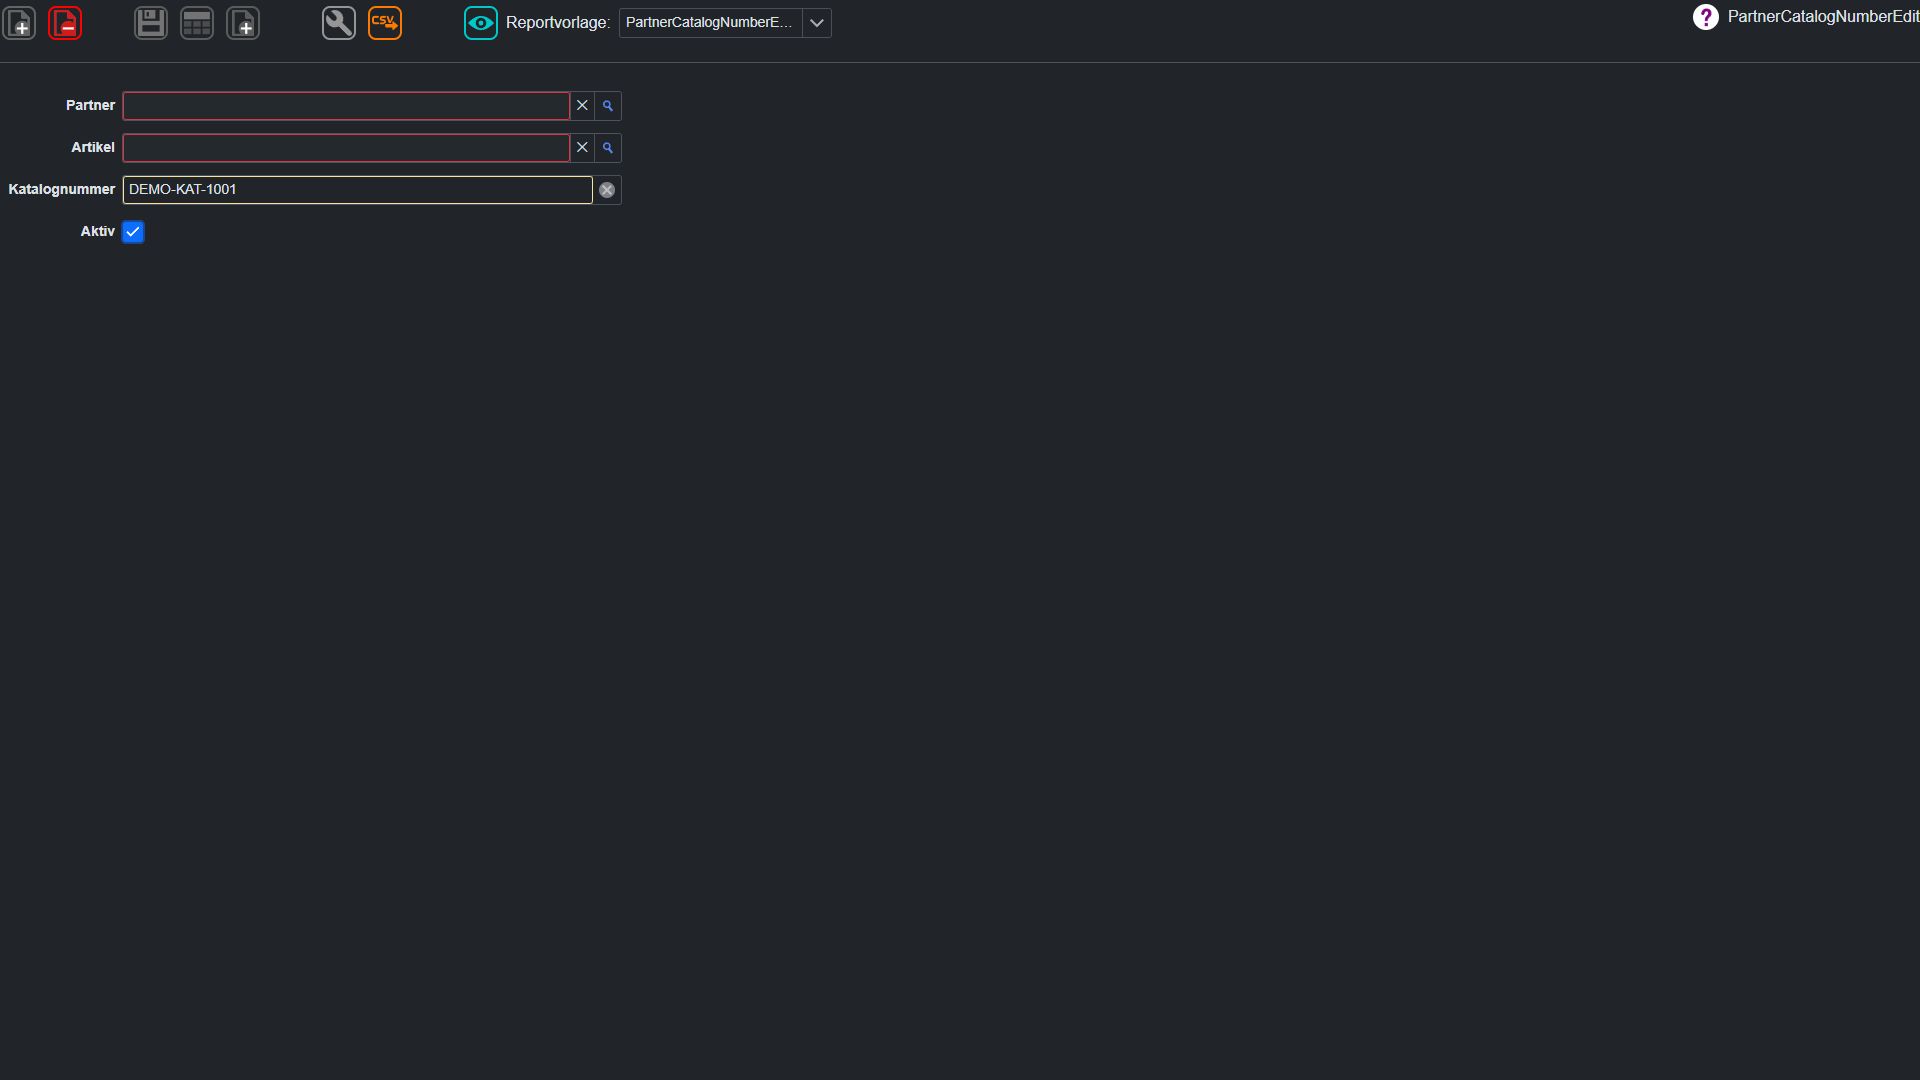Click into the Katalognummer field DEMO-KAT-1001
Screen dimensions: 1920x1080
tap(358, 190)
